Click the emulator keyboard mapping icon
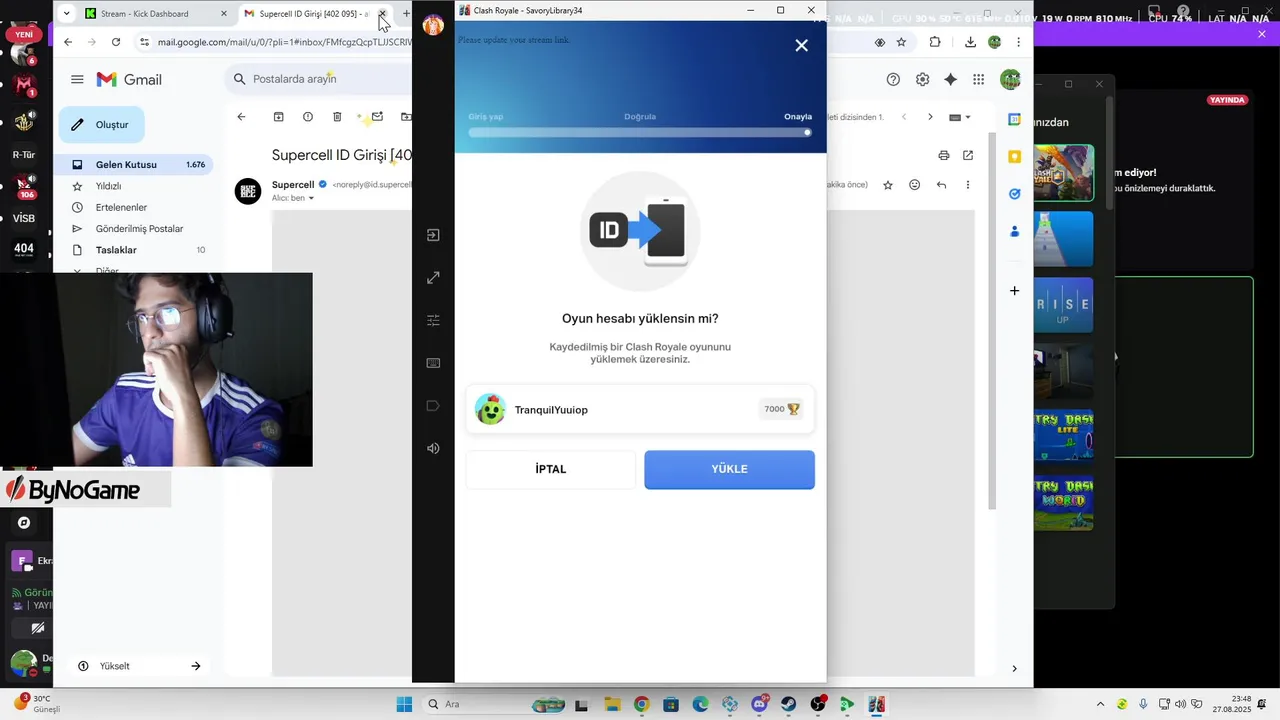 click(433, 363)
